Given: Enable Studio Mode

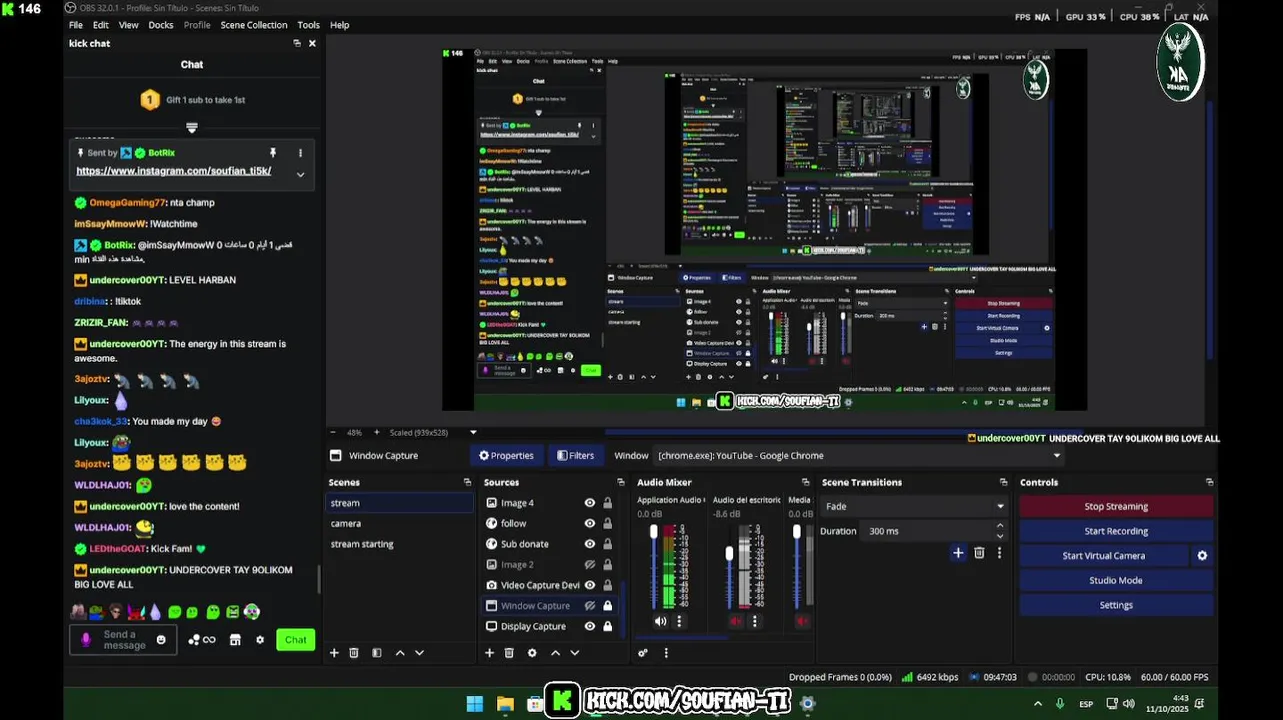Looking at the screenshot, I should 1116,580.
